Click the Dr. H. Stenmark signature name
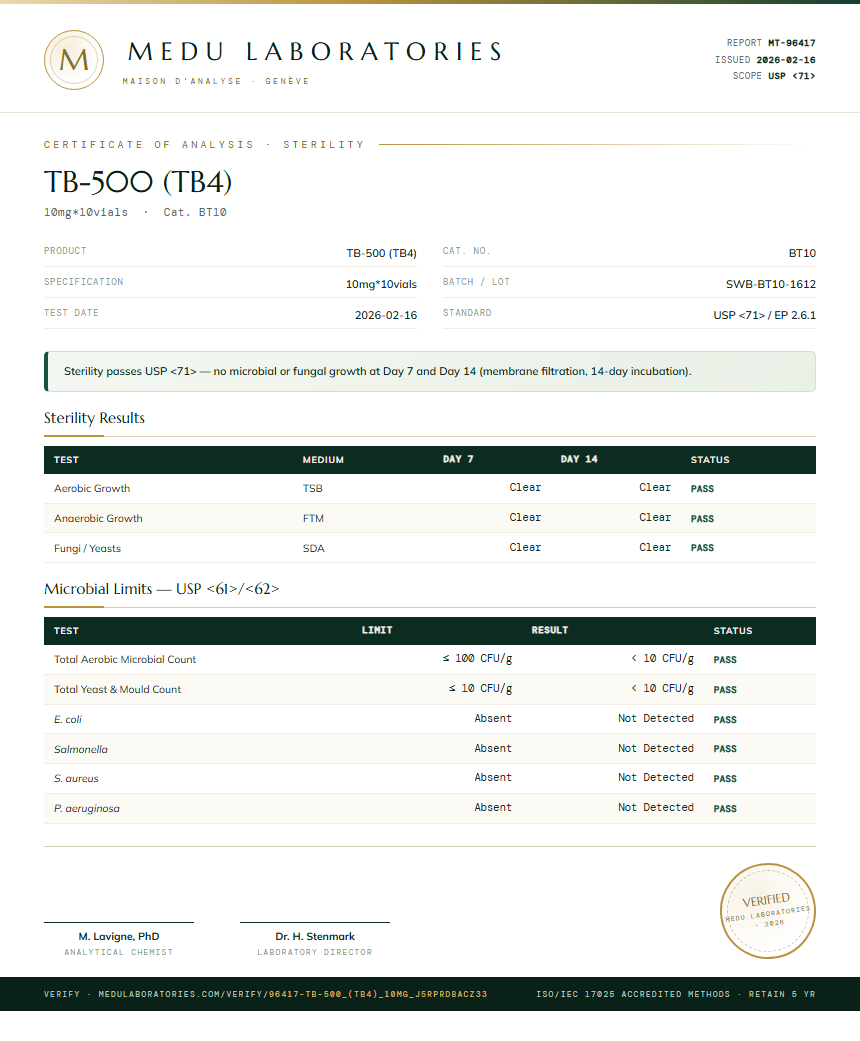Screen dimensions: 860x1041 [x=315, y=936]
